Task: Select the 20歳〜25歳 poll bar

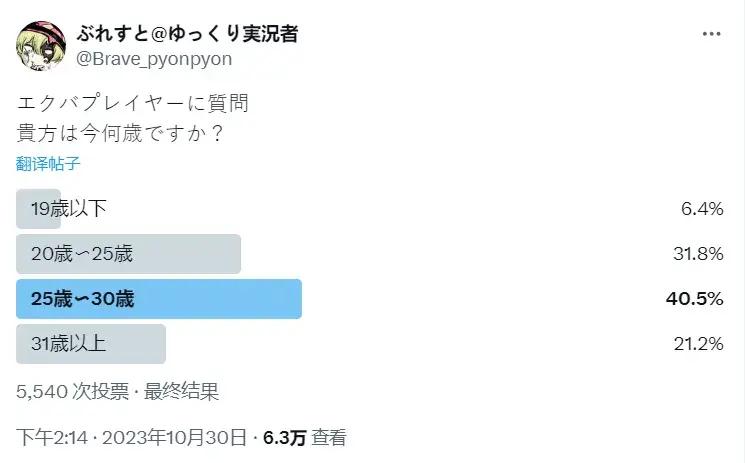Action: (x=128, y=254)
